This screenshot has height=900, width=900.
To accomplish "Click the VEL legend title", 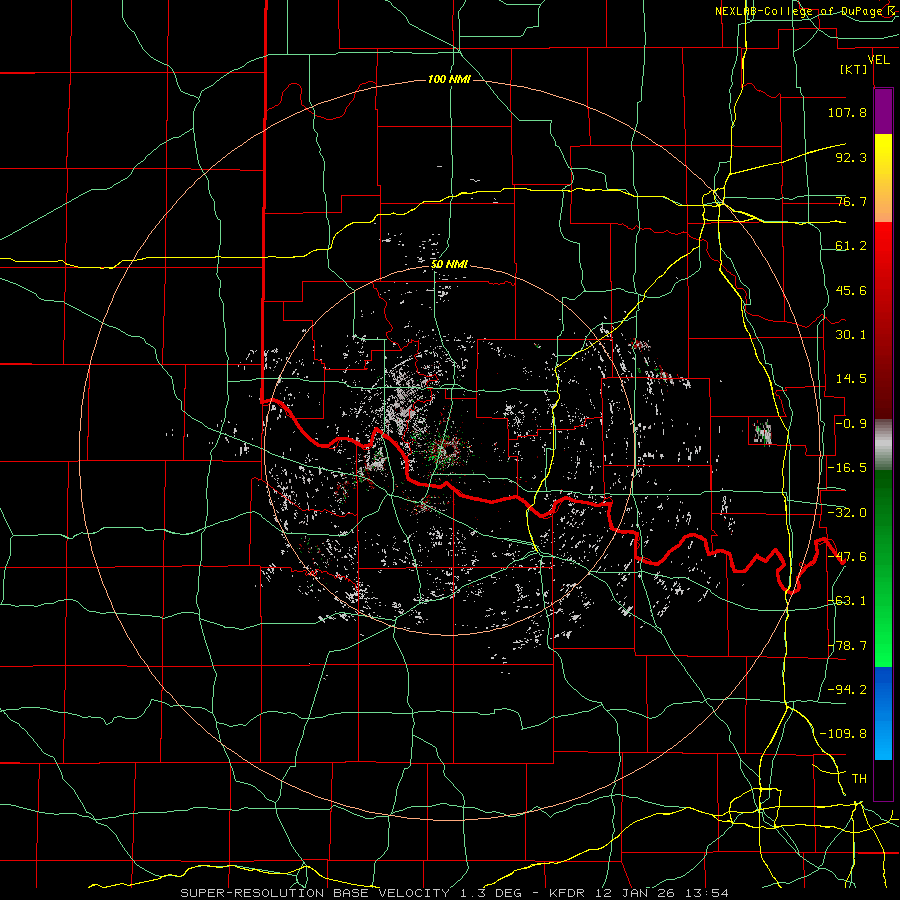I will (x=878, y=60).
